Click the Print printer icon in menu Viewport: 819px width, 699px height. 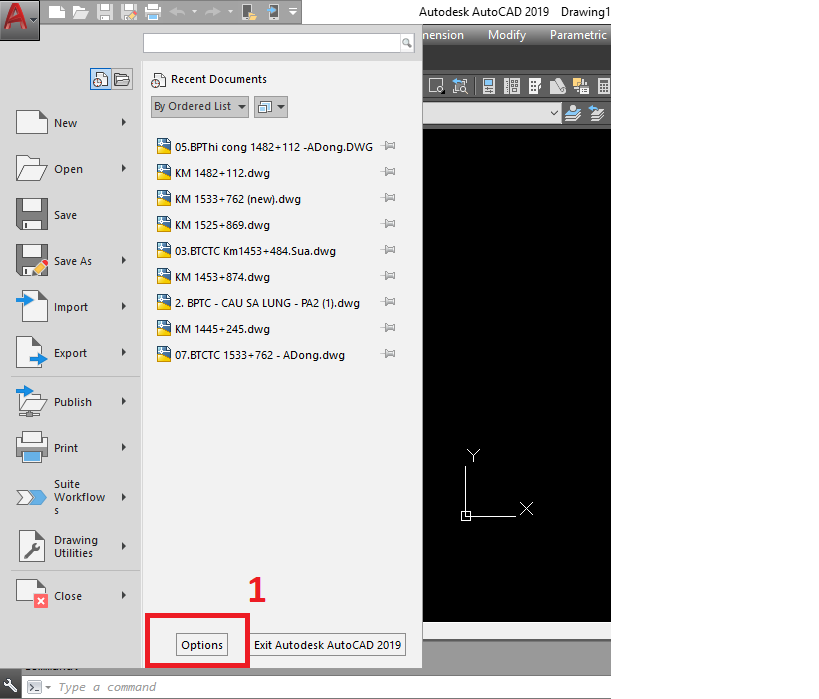click(x=32, y=447)
